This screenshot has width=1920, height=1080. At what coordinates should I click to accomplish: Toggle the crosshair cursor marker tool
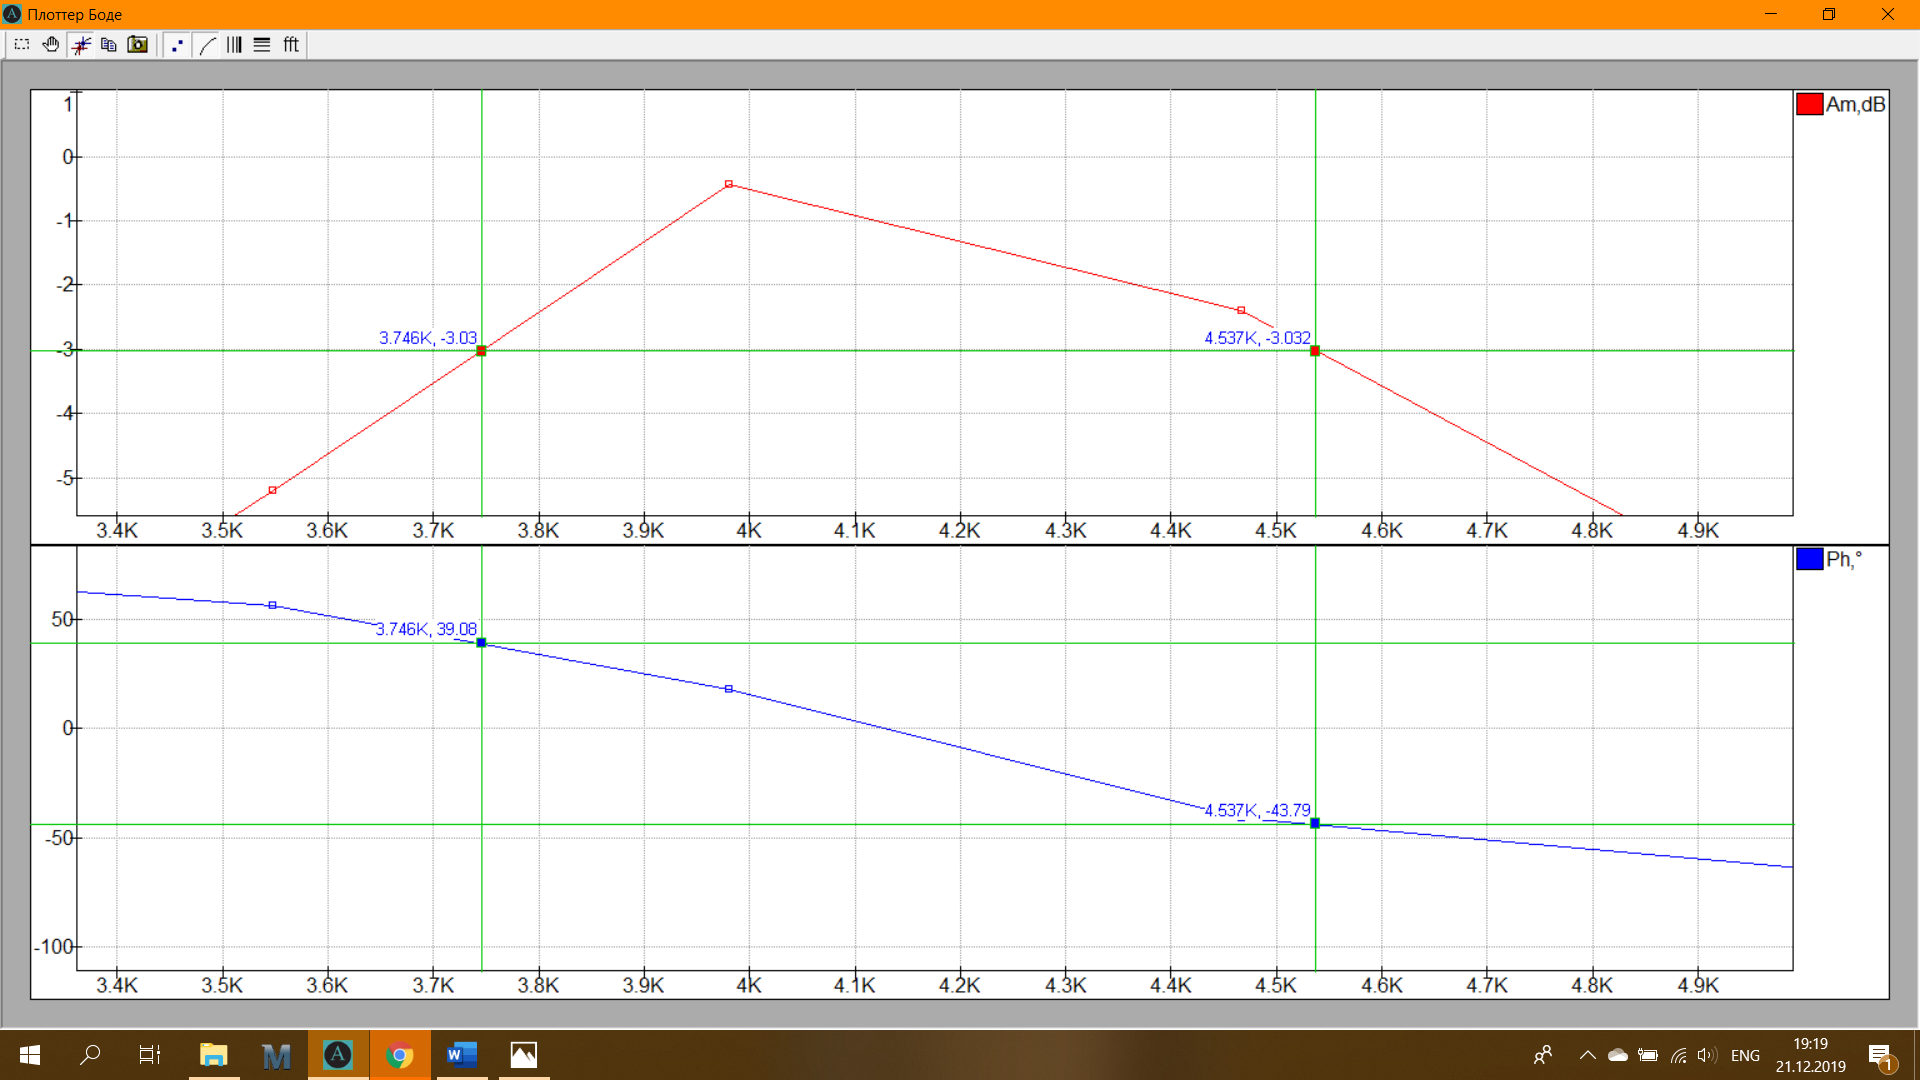coord(81,45)
